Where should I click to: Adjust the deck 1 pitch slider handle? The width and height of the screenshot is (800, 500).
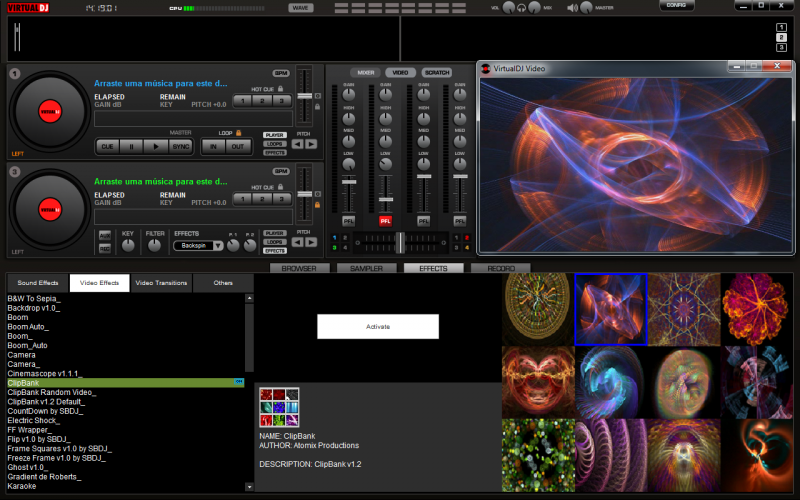pos(305,96)
